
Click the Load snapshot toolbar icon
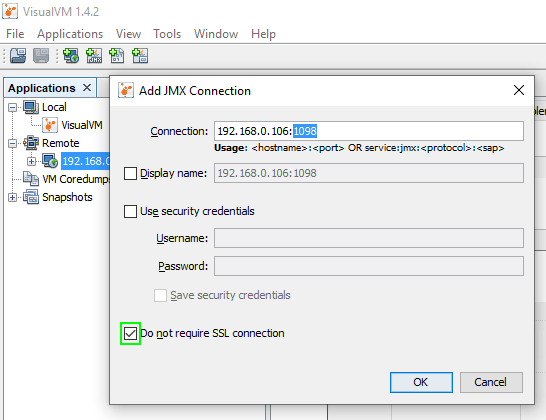(x=18, y=56)
